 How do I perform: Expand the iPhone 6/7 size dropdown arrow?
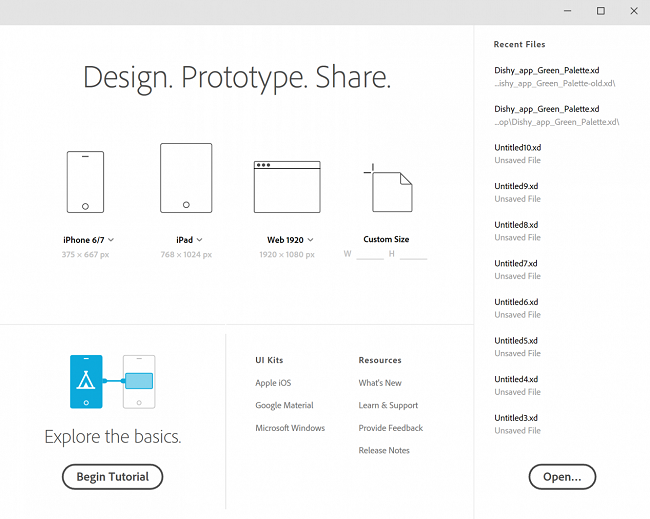tap(111, 240)
